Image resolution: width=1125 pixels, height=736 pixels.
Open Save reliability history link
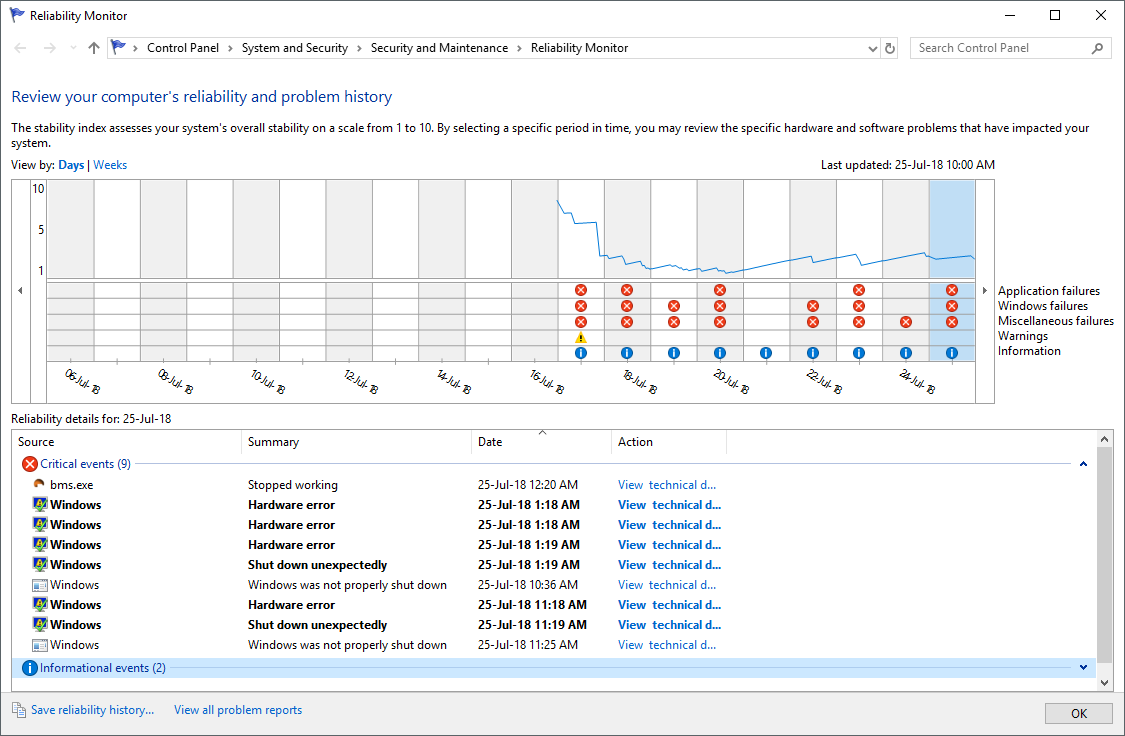(93, 710)
